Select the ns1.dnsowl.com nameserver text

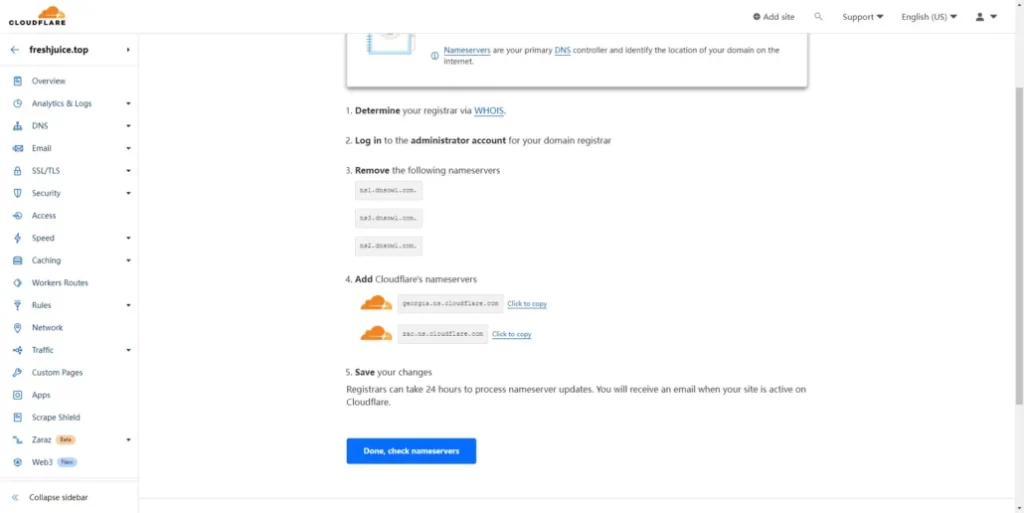(x=389, y=191)
